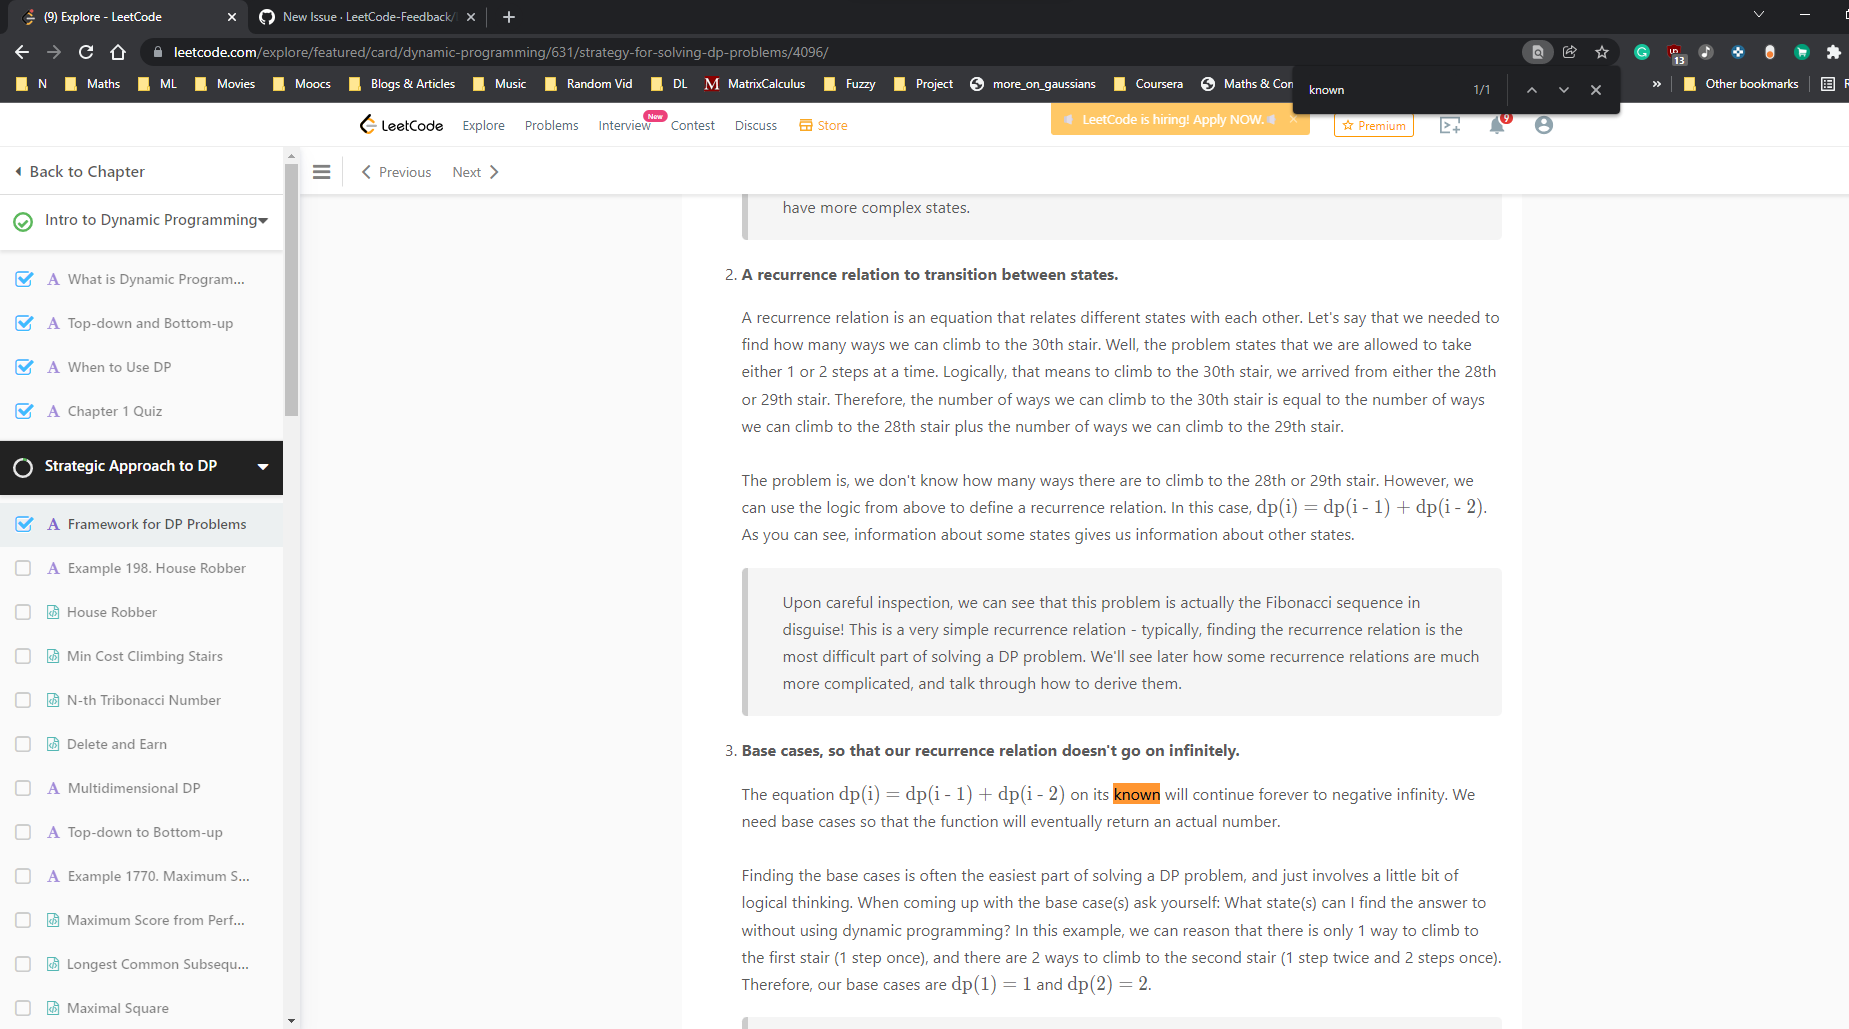Viewport: 1849px width, 1029px height.
Task: Show hidden bookmarks via double chevron
Action: pos(1657,84)
